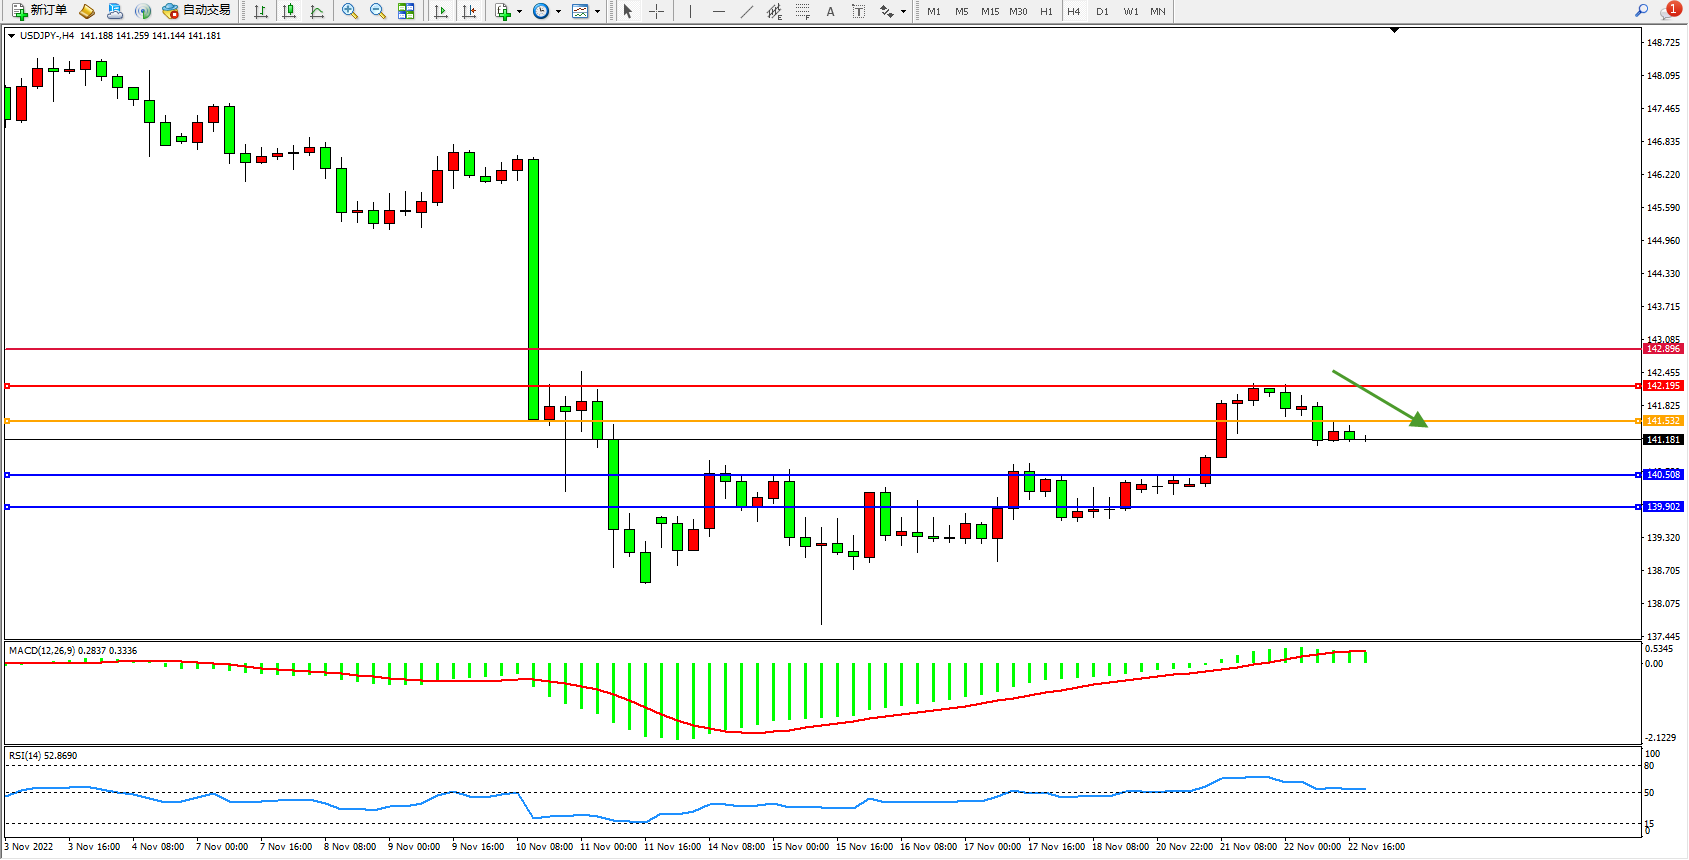
Task: Switch to the M15 timeframe
Action: [989, 11]
